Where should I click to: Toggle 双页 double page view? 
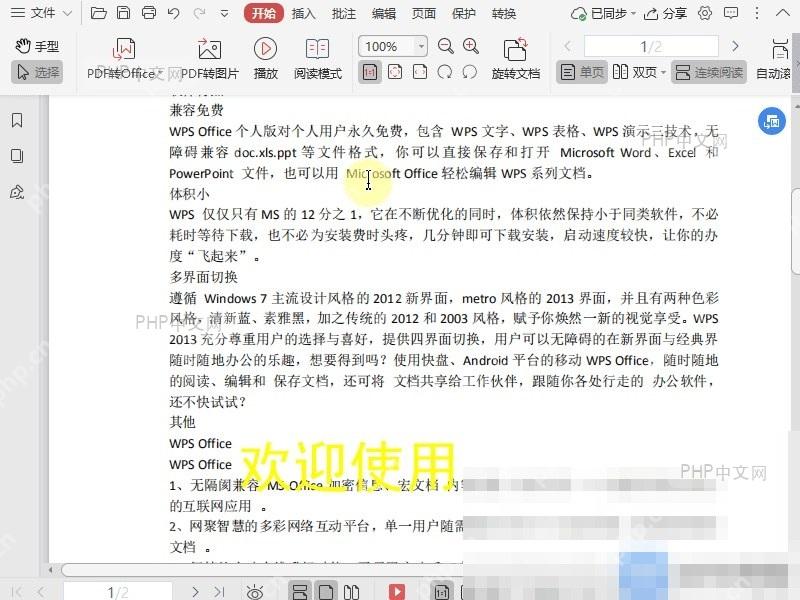point(635,72)
